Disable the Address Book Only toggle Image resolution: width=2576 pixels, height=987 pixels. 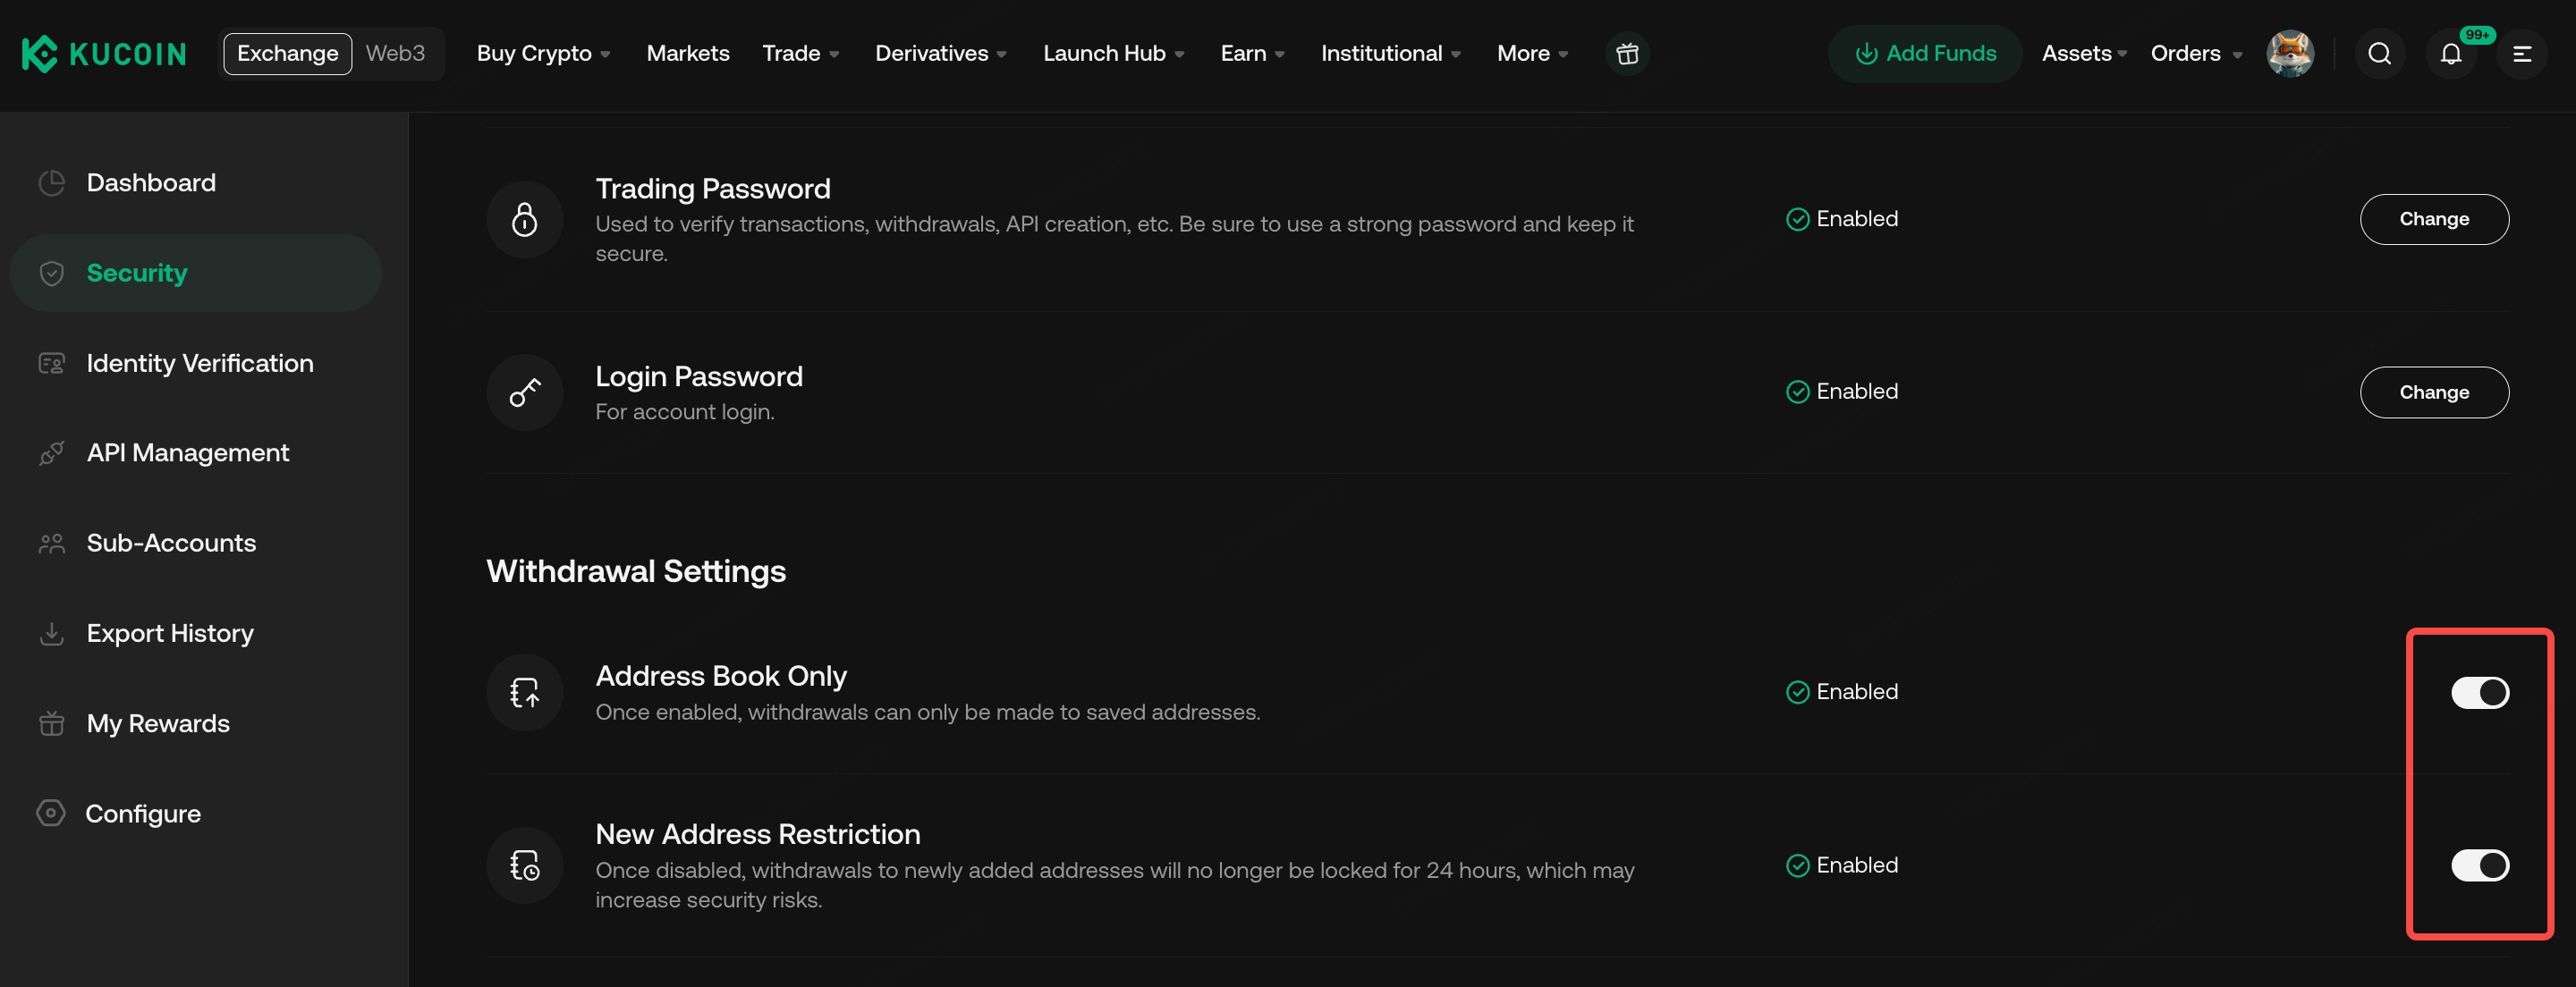(x=2480, y=692)
